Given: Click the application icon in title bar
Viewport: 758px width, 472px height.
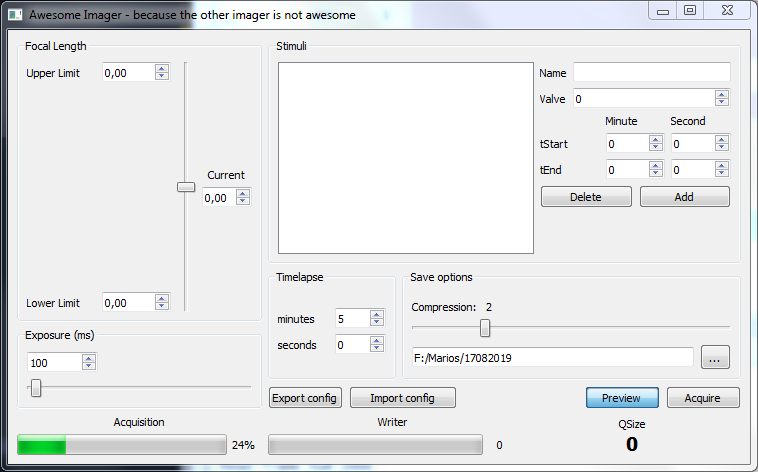Looking at the screenshot, I should 15,15.
